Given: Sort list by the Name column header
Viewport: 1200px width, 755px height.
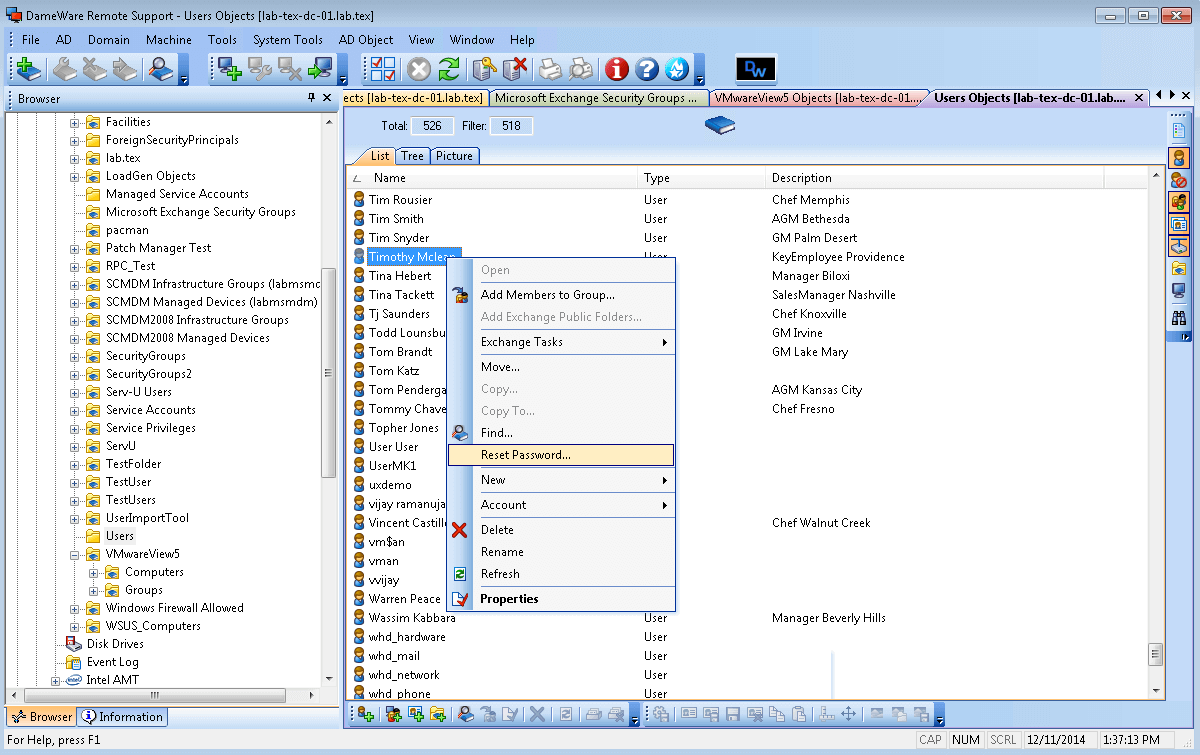Looking at the screenshot, I should click(x=494, y=178).
